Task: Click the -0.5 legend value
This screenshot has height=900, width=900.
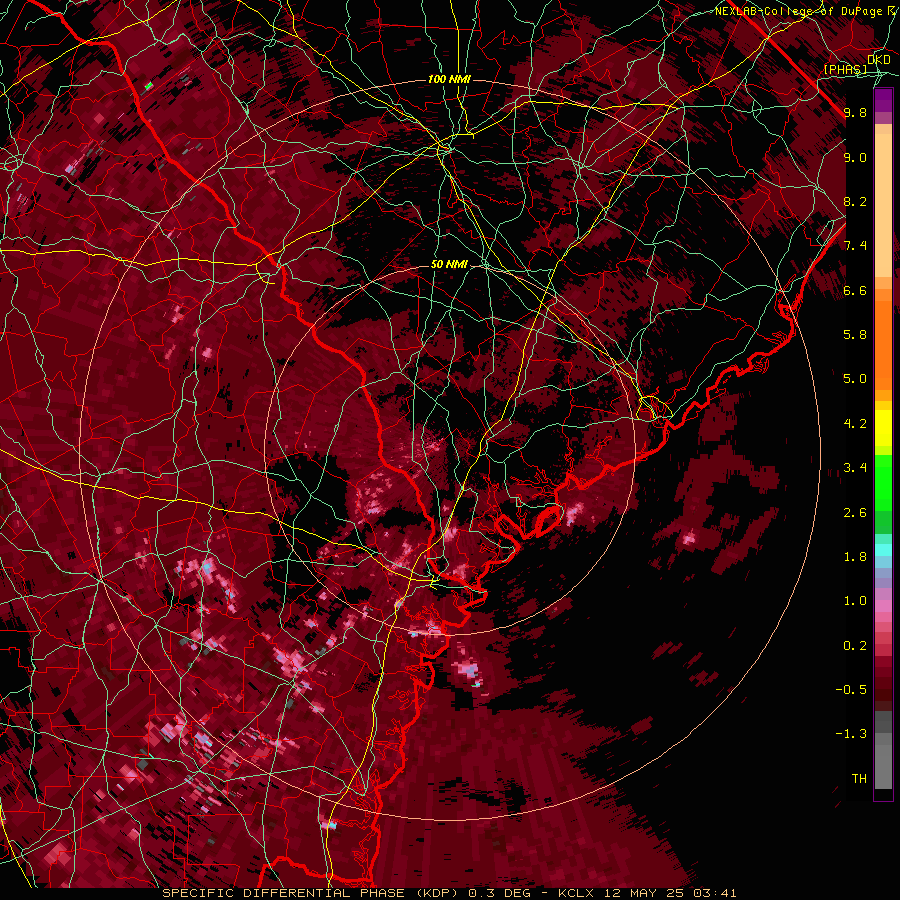Action: (x=851, y=690)
